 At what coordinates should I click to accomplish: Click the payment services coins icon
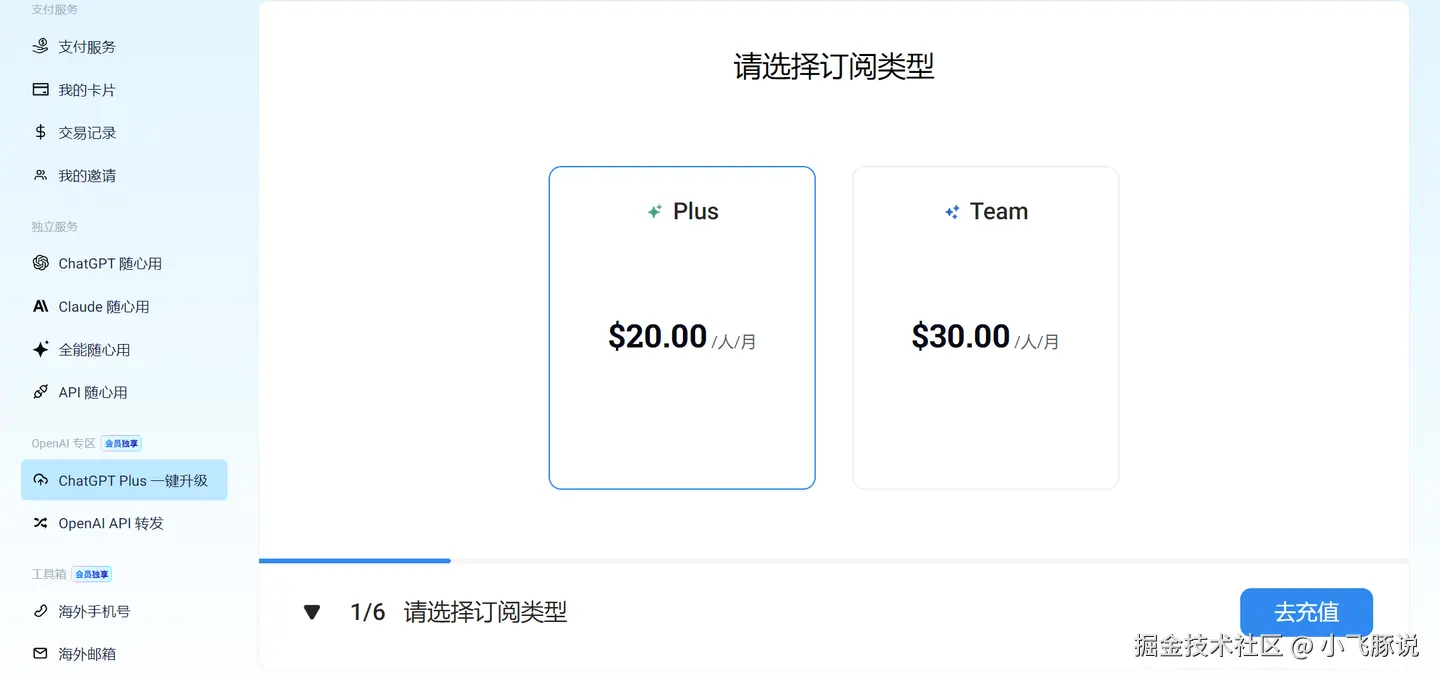coord(40,46)
